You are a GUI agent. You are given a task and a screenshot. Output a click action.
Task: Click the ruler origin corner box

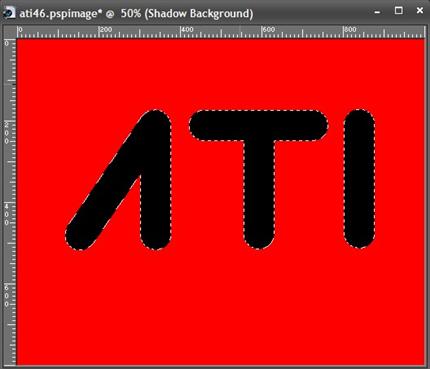pos(10,32)
